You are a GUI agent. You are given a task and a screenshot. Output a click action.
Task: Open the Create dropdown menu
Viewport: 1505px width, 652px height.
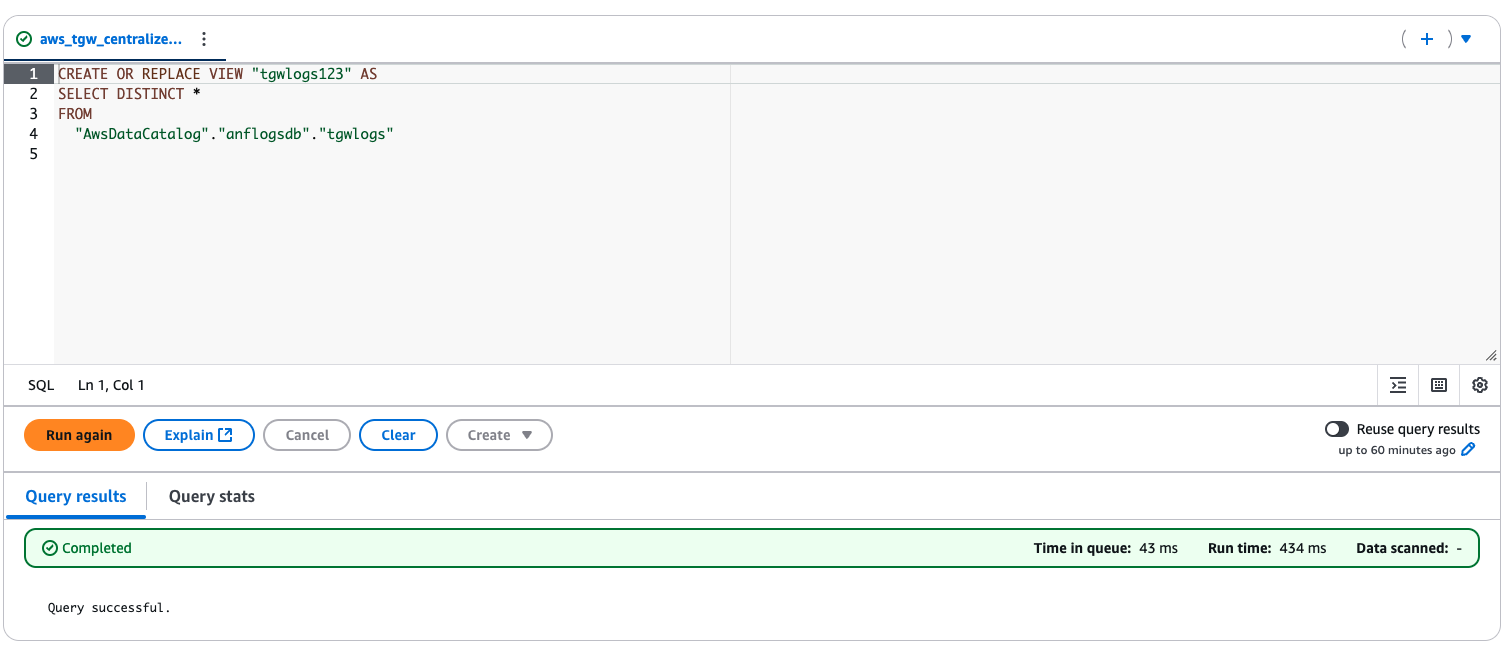point(499,434)
